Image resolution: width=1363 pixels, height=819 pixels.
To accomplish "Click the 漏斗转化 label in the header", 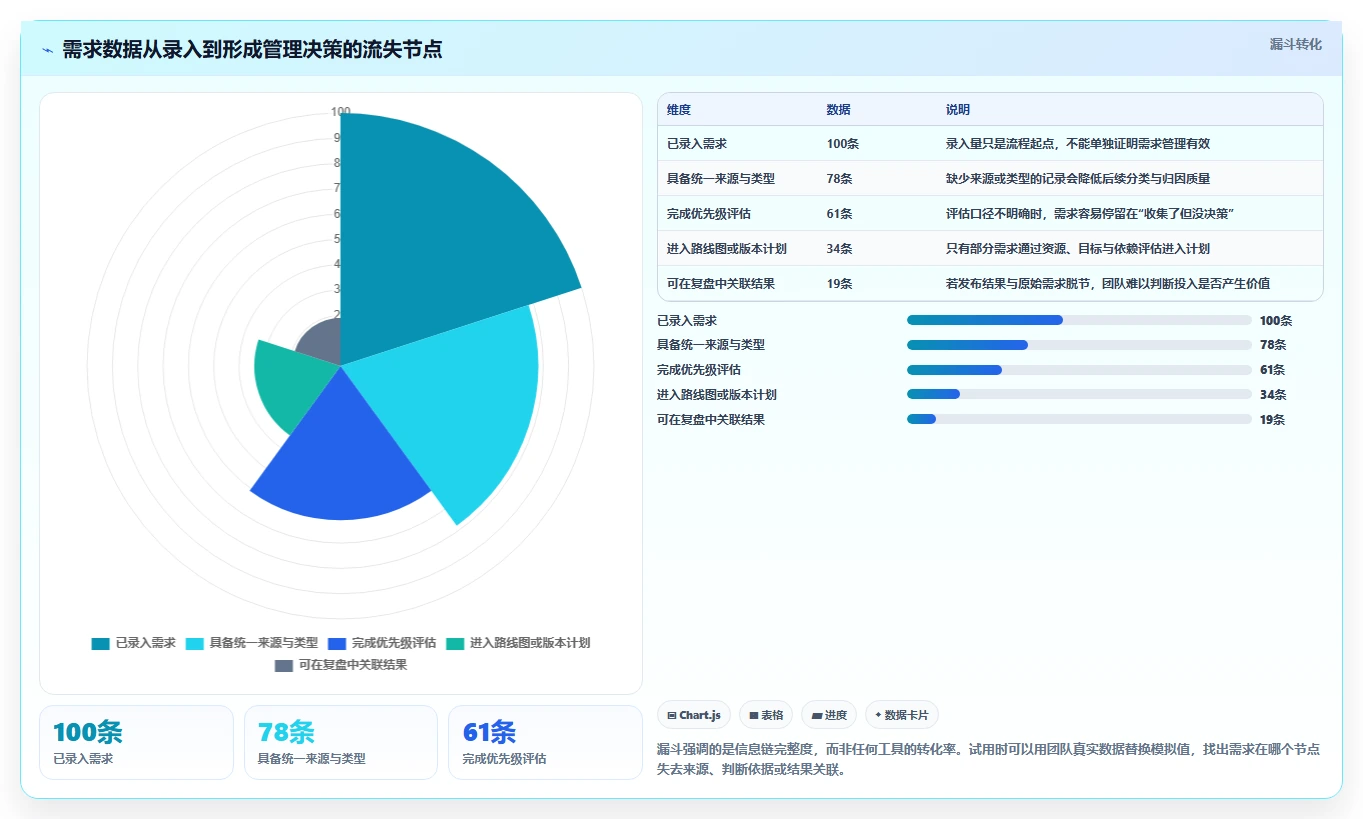I will pyautogui.click(x=1296, y=45).
